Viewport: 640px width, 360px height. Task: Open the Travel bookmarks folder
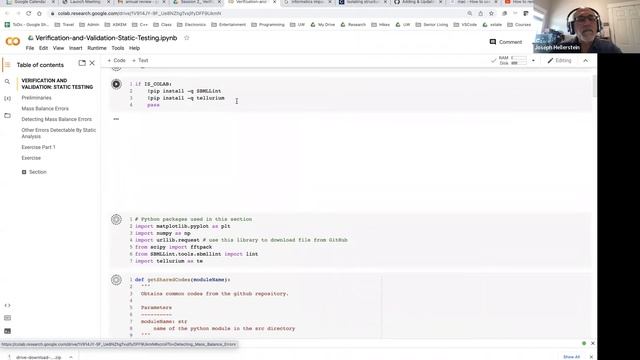point(64,25)
